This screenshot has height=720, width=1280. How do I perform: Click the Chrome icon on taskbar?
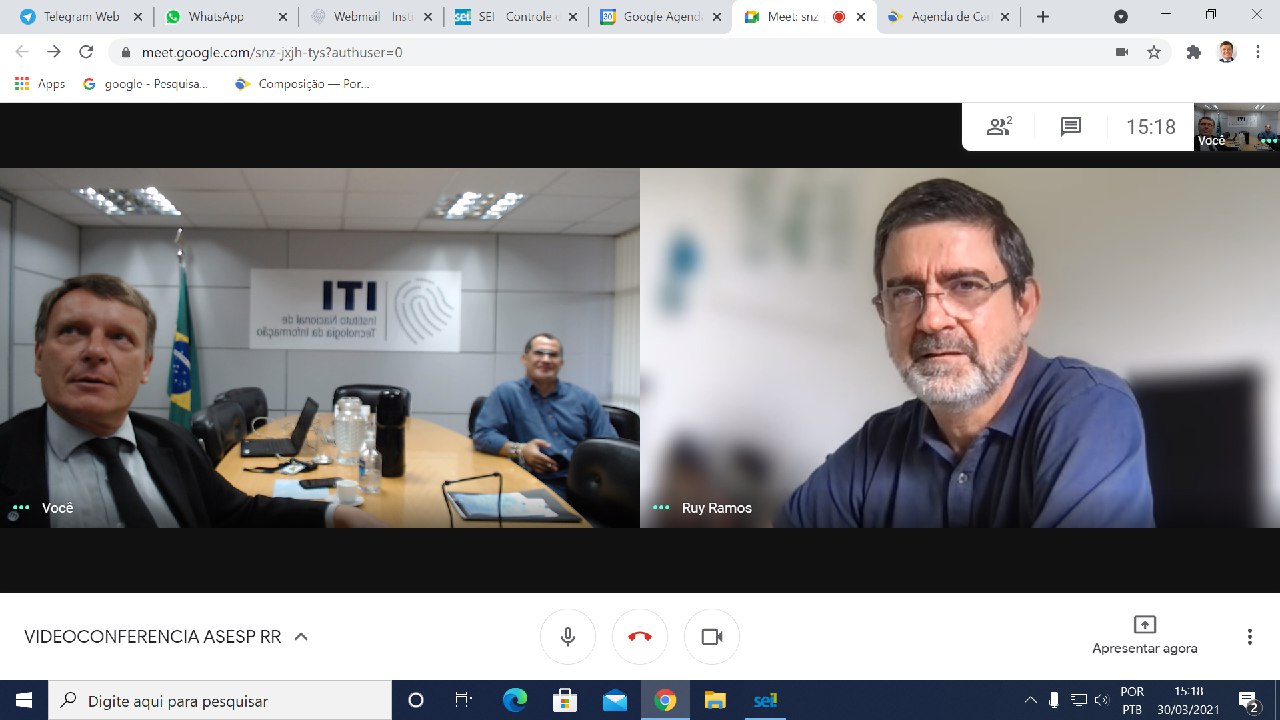coord(665,700)
